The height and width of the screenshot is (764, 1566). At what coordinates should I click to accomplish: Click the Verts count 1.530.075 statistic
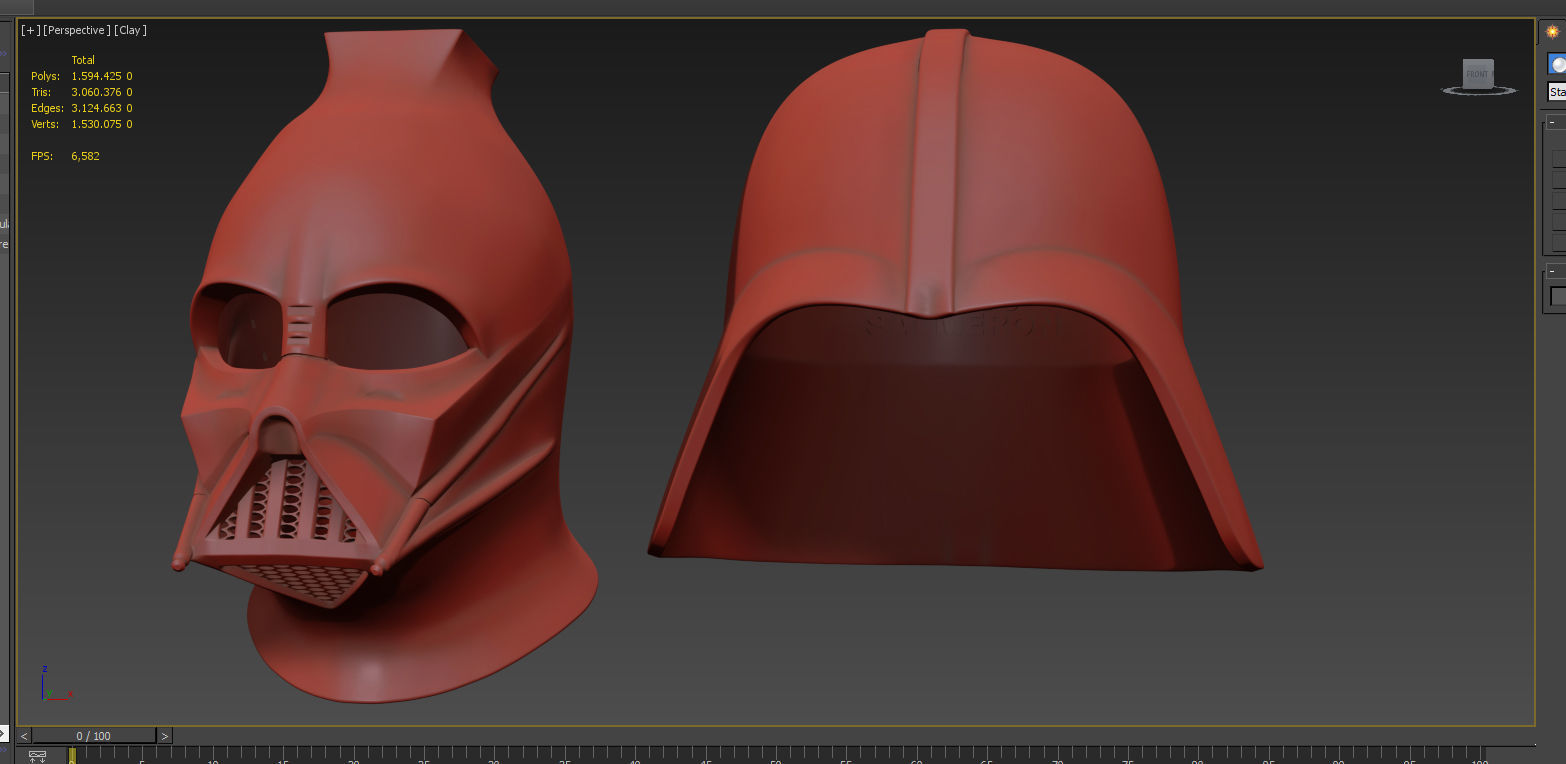tap(96, 124)
